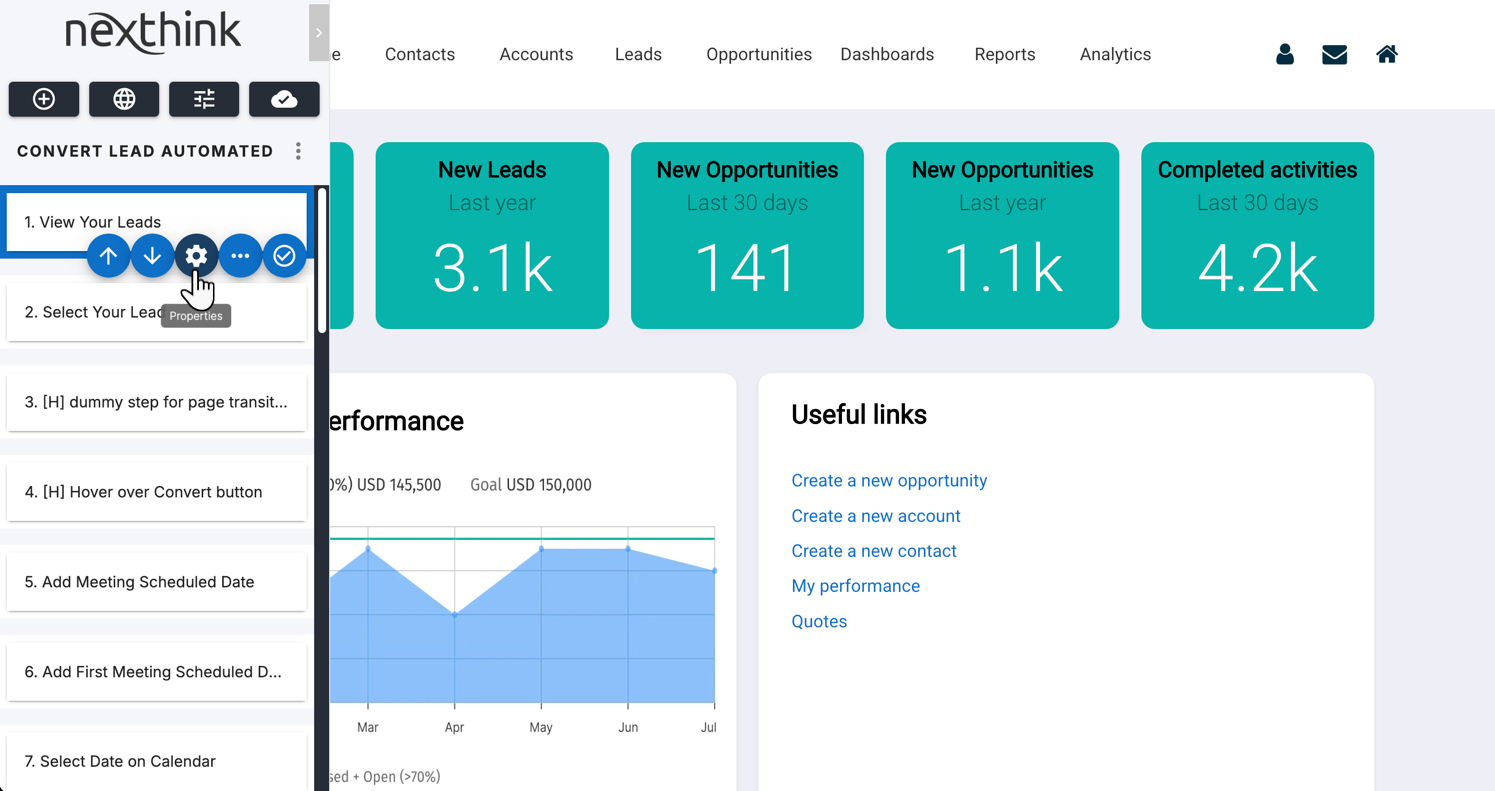Open Convert Lead Automated kebab menu
The width and height of the screenshot is (1495, 791).
[x=298, y=151]
